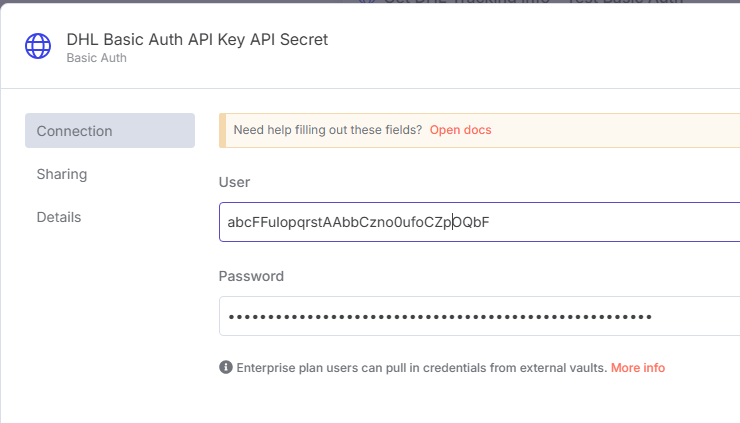Screen dimensions: 740x423
Task: Go to the Details tab
Action: (x=59, y=217)
